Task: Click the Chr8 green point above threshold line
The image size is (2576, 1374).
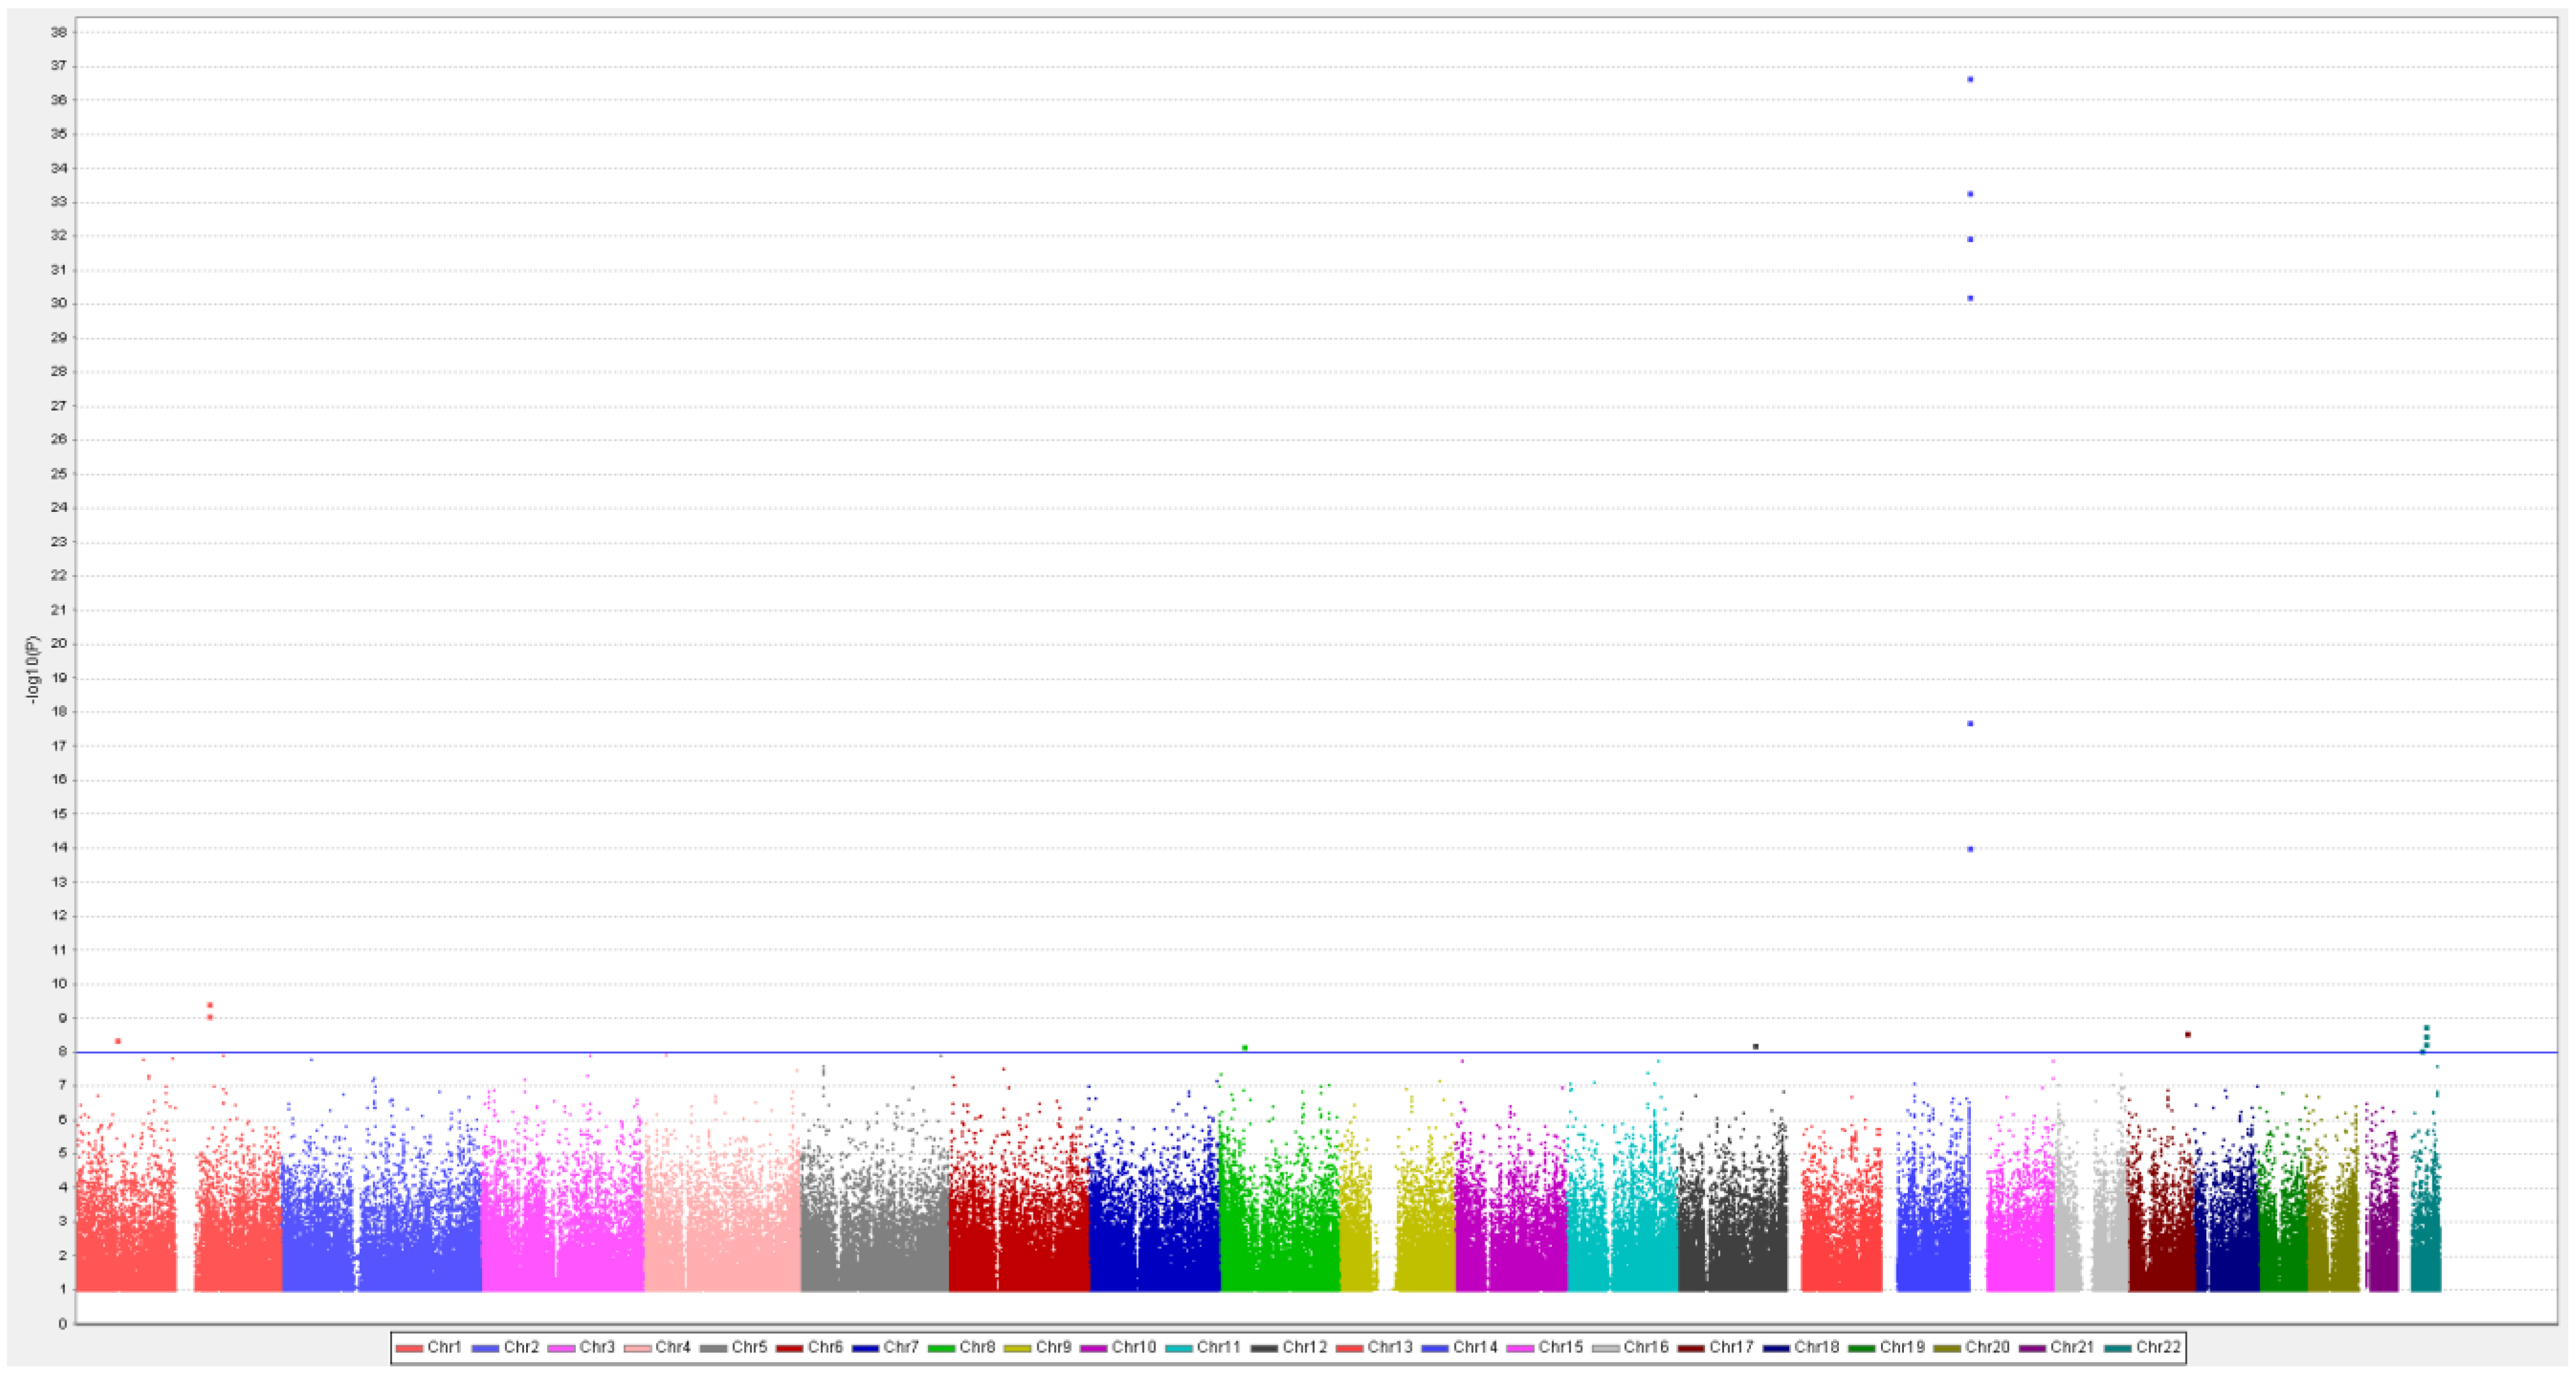Action: pyautogui.click(x=1245, y=1047)
